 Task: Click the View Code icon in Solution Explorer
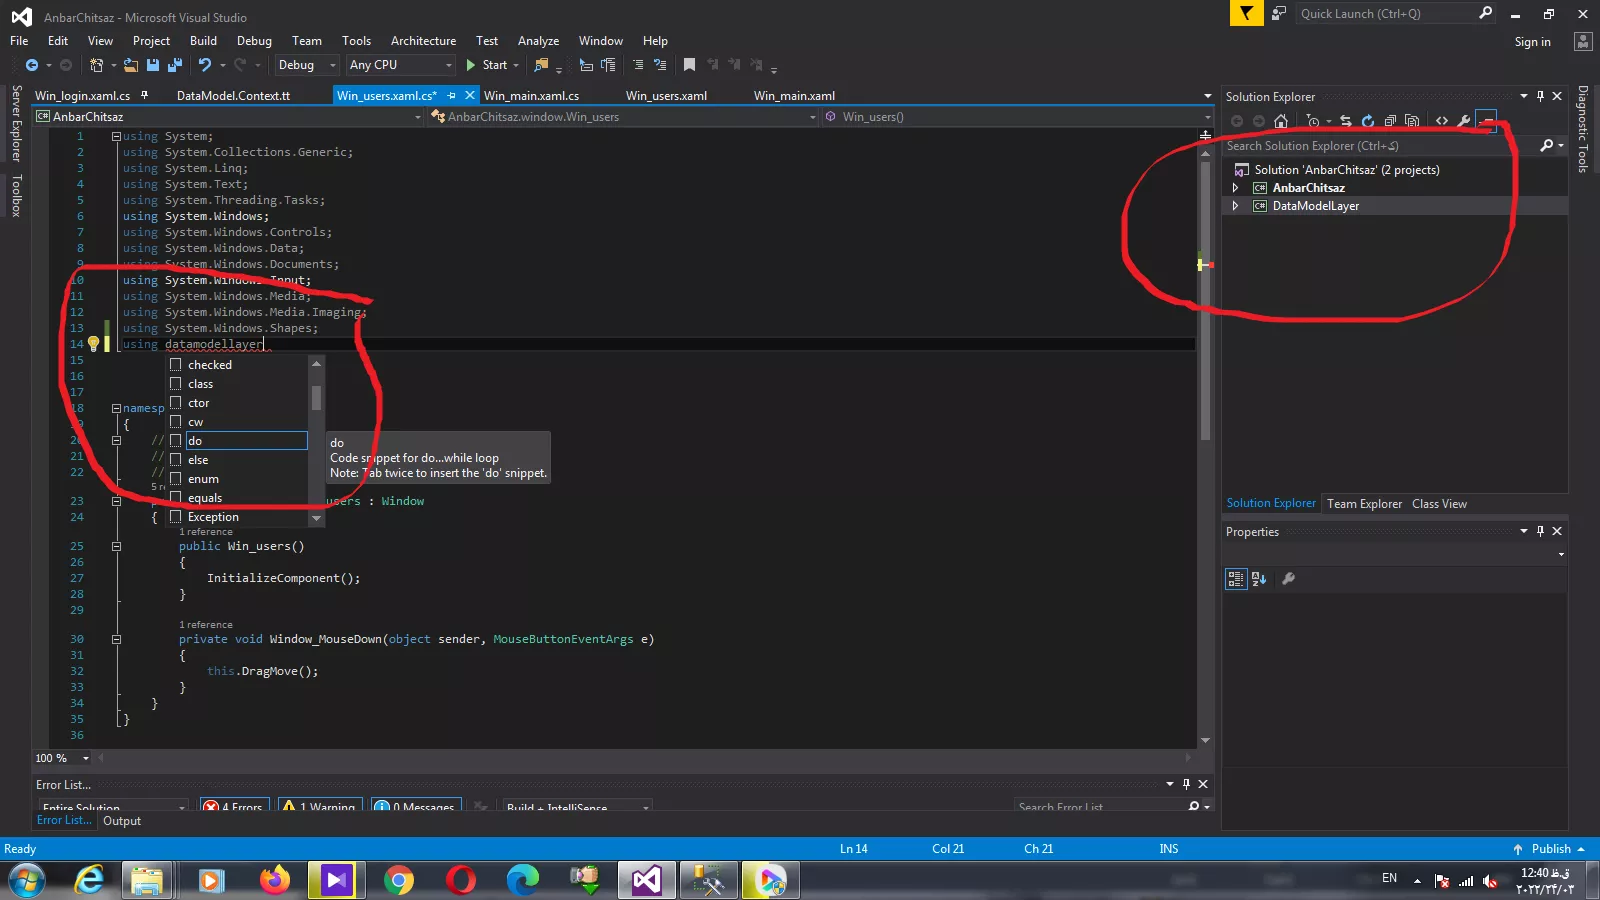click(x=1442, y=121)
